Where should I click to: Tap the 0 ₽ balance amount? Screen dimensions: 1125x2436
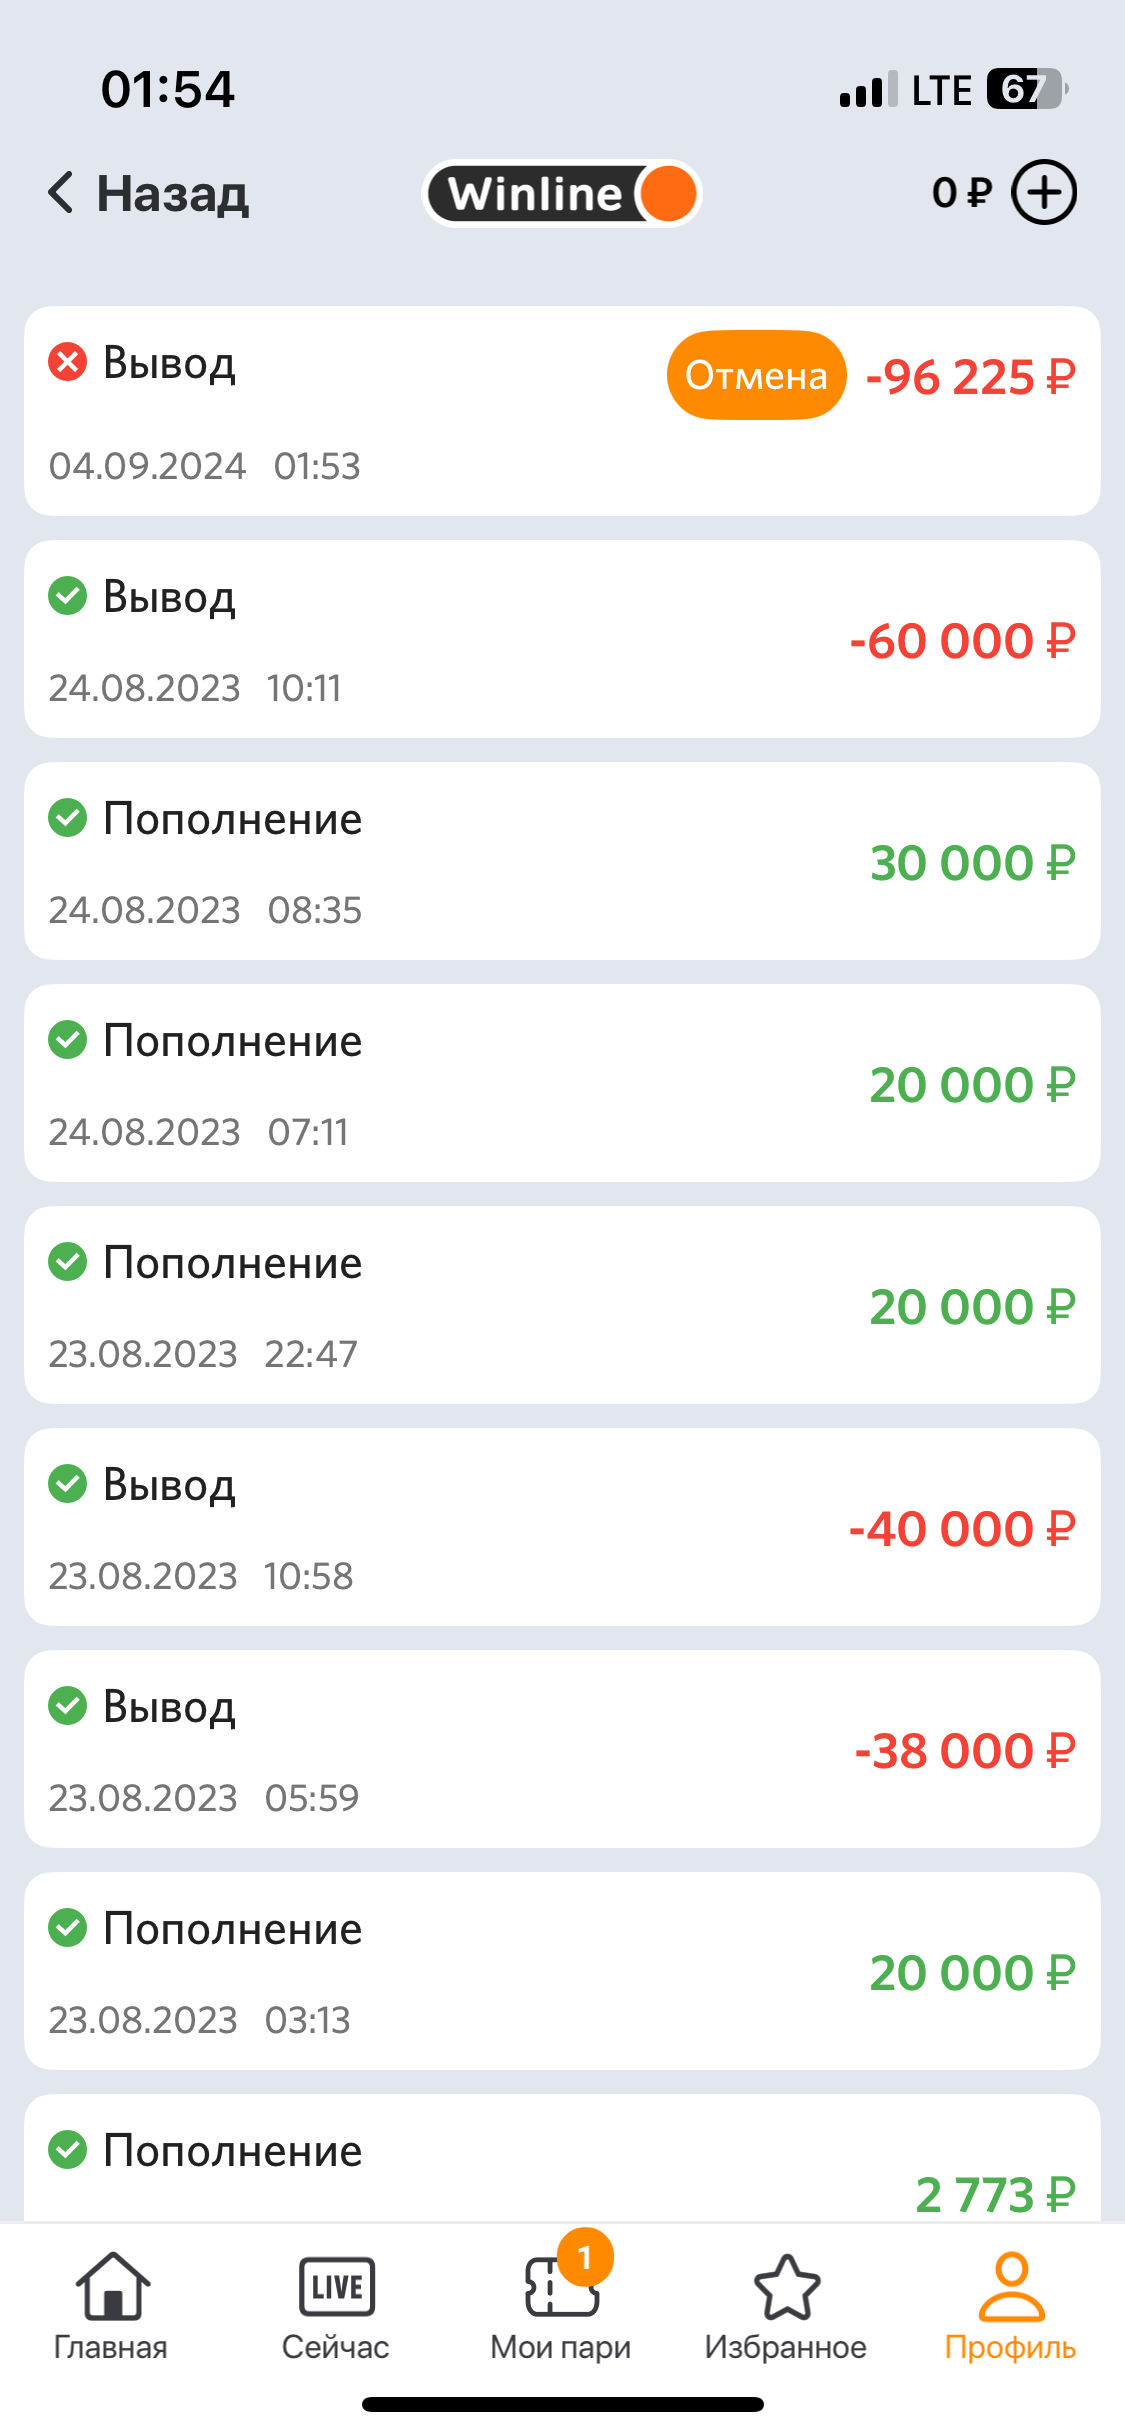(x=961, y=193)
